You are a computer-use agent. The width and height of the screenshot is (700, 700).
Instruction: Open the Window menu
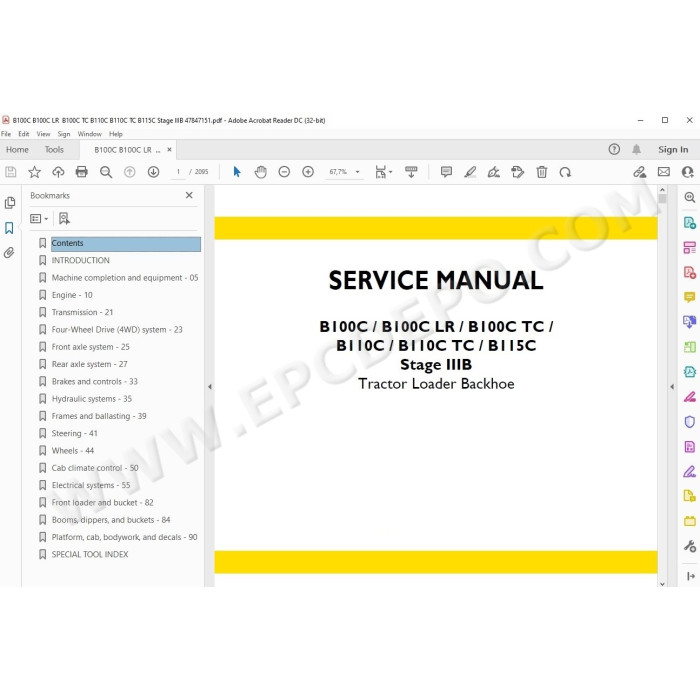[89, 134]
